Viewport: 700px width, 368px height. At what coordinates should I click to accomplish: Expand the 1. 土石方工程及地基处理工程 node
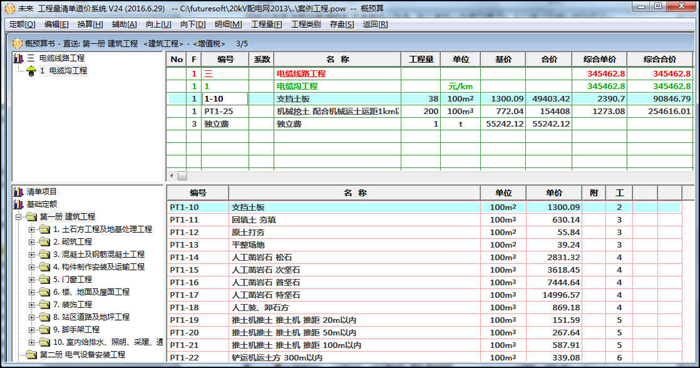pos(31,230)
